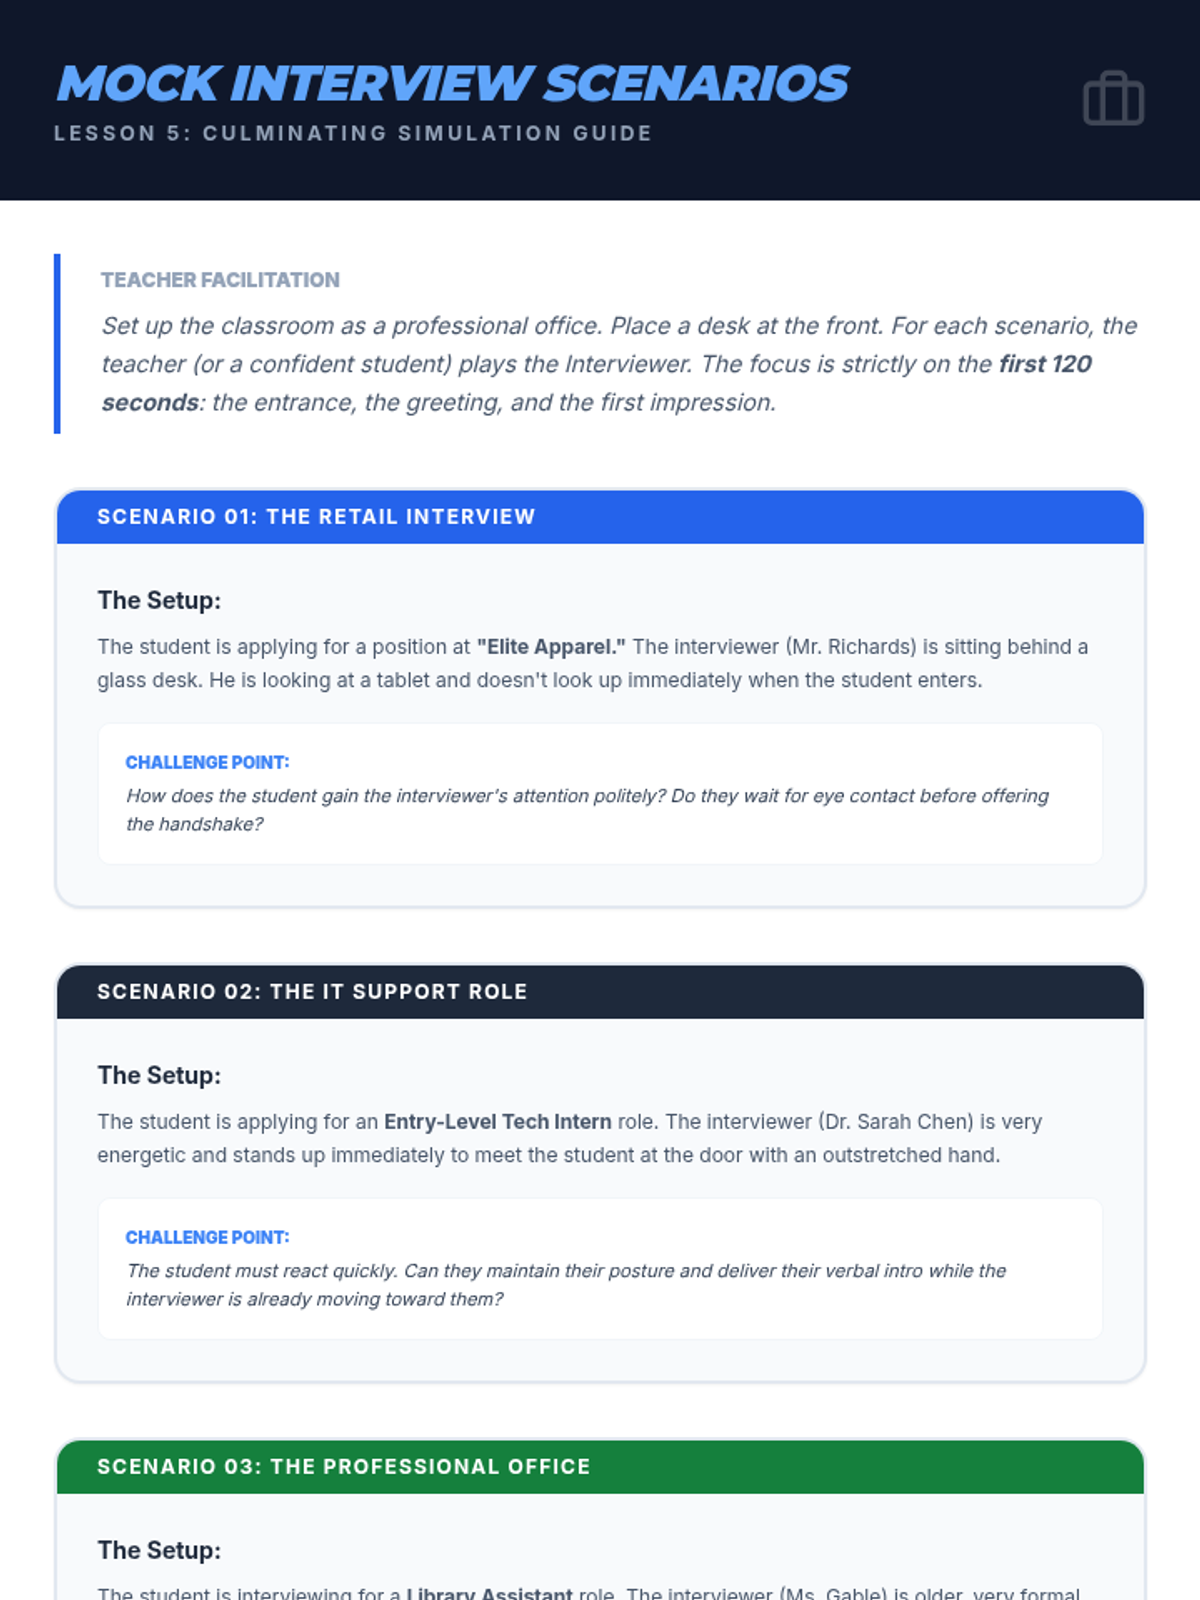Select the Scenario 02 IT Support Role header
Viewport: 1200px width, 1600px height.
pos(600,992)
